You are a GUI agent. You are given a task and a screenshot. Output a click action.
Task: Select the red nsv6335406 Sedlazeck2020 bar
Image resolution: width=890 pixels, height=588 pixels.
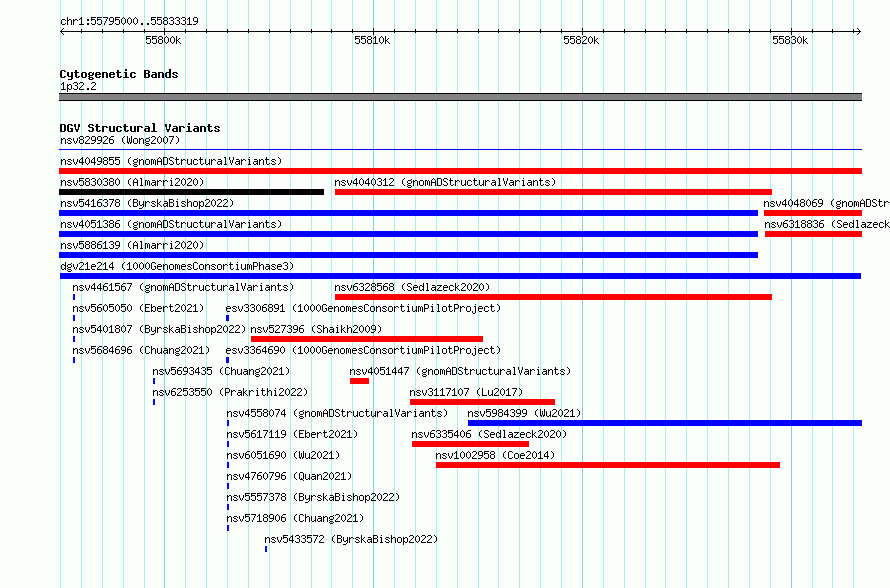(471, 444)
